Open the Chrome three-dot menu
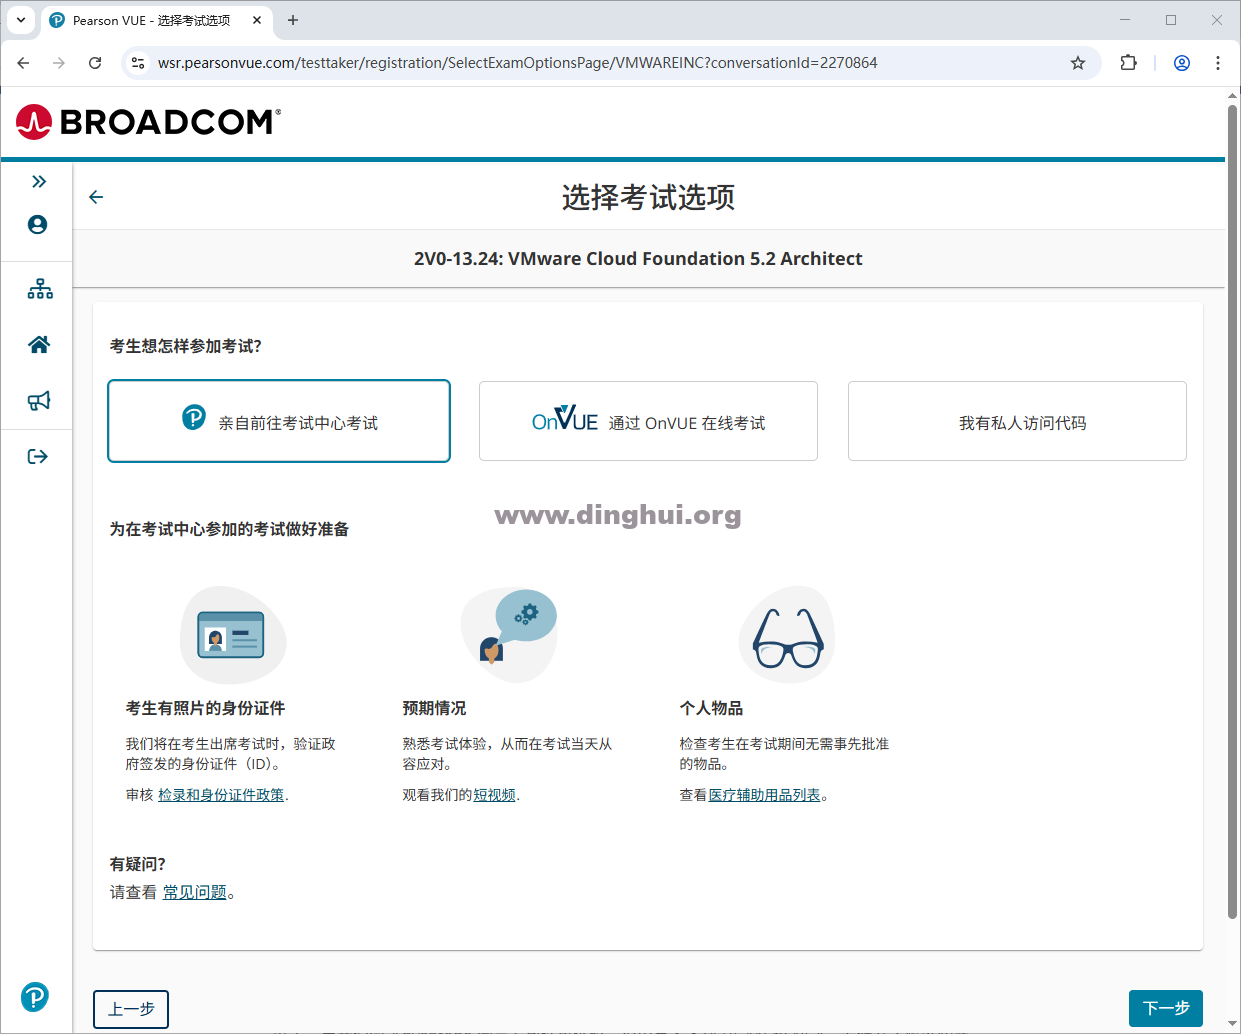Screen dimensions: 1241x1034 click(x=1217, y=63)
